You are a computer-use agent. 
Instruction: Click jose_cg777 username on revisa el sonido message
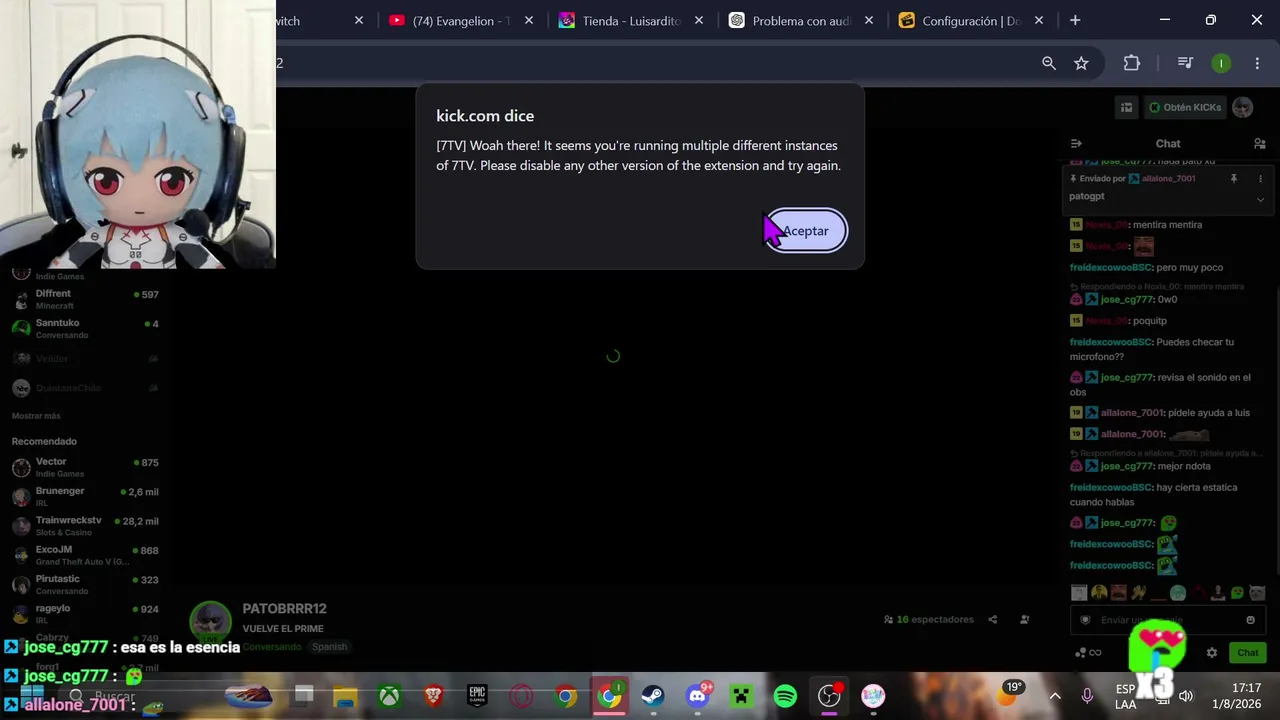[x=1127, y=378]
